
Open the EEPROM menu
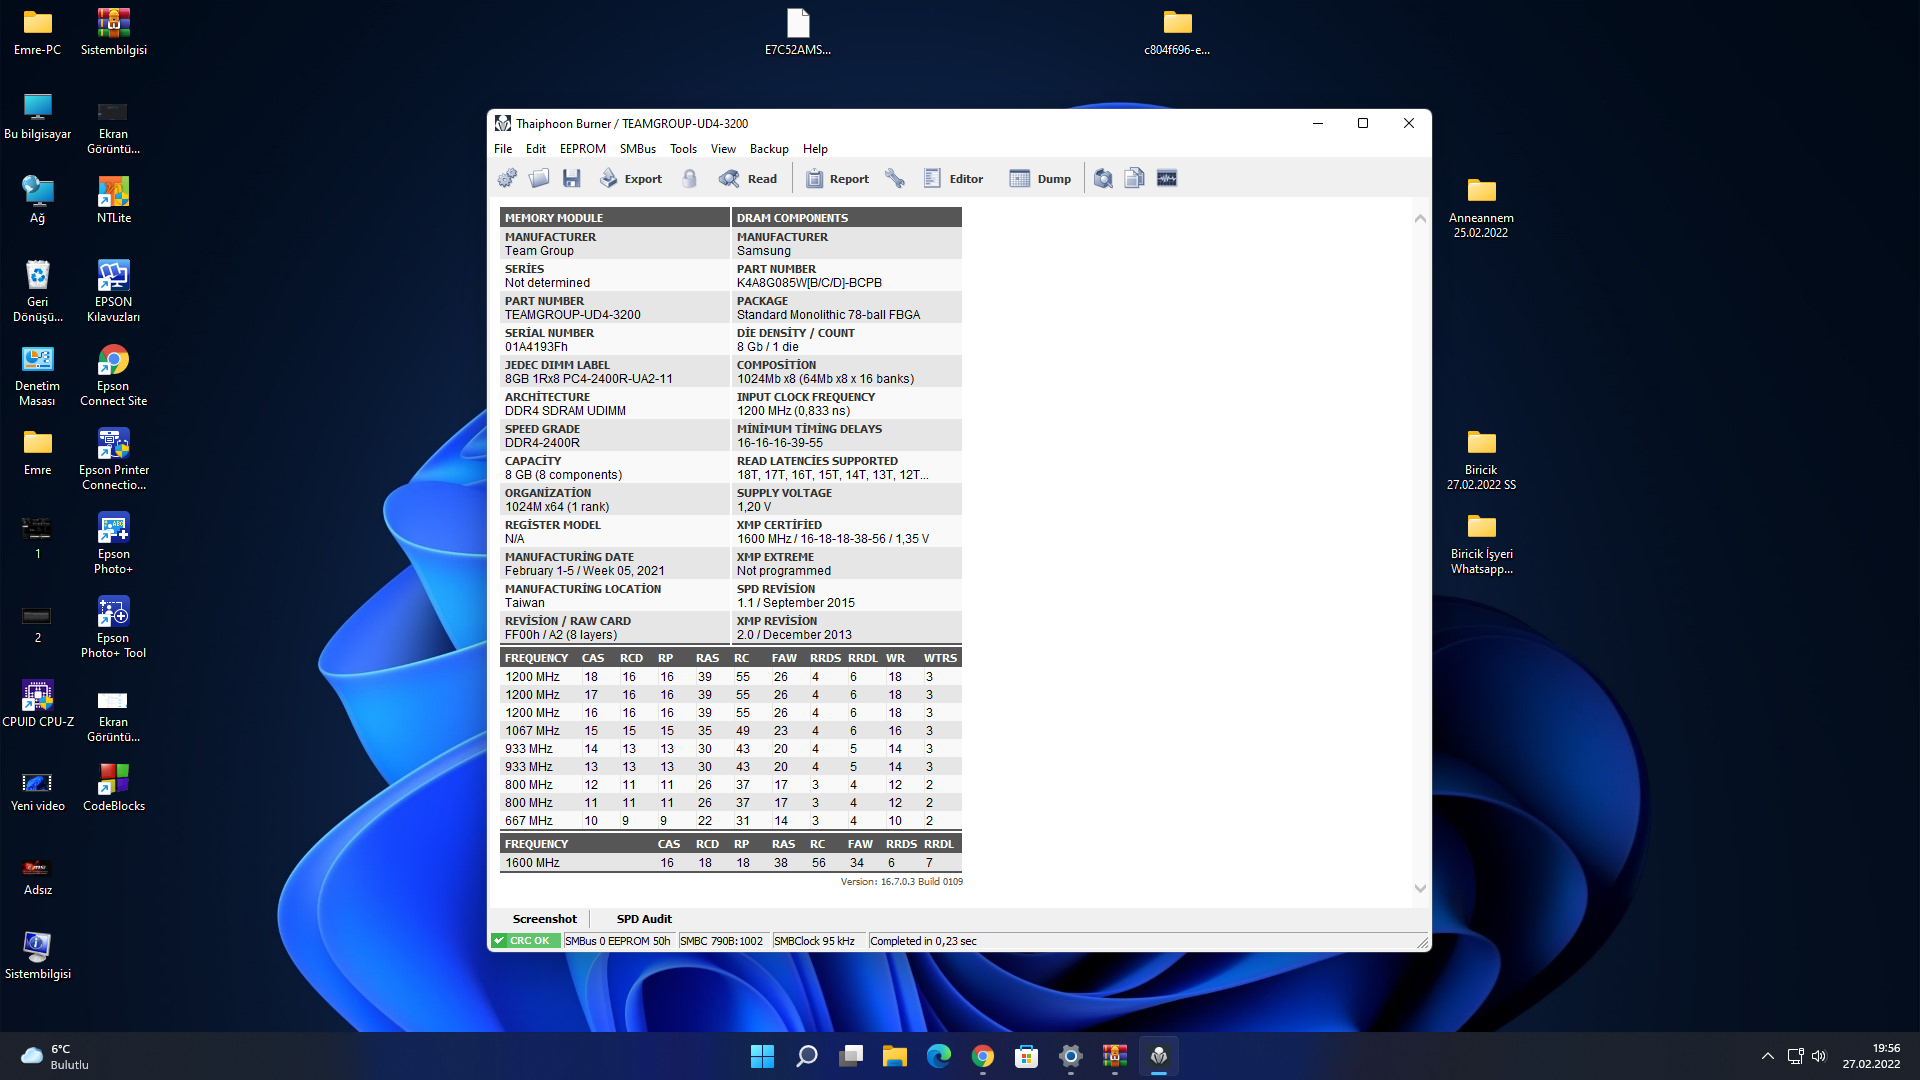point(582,149)
